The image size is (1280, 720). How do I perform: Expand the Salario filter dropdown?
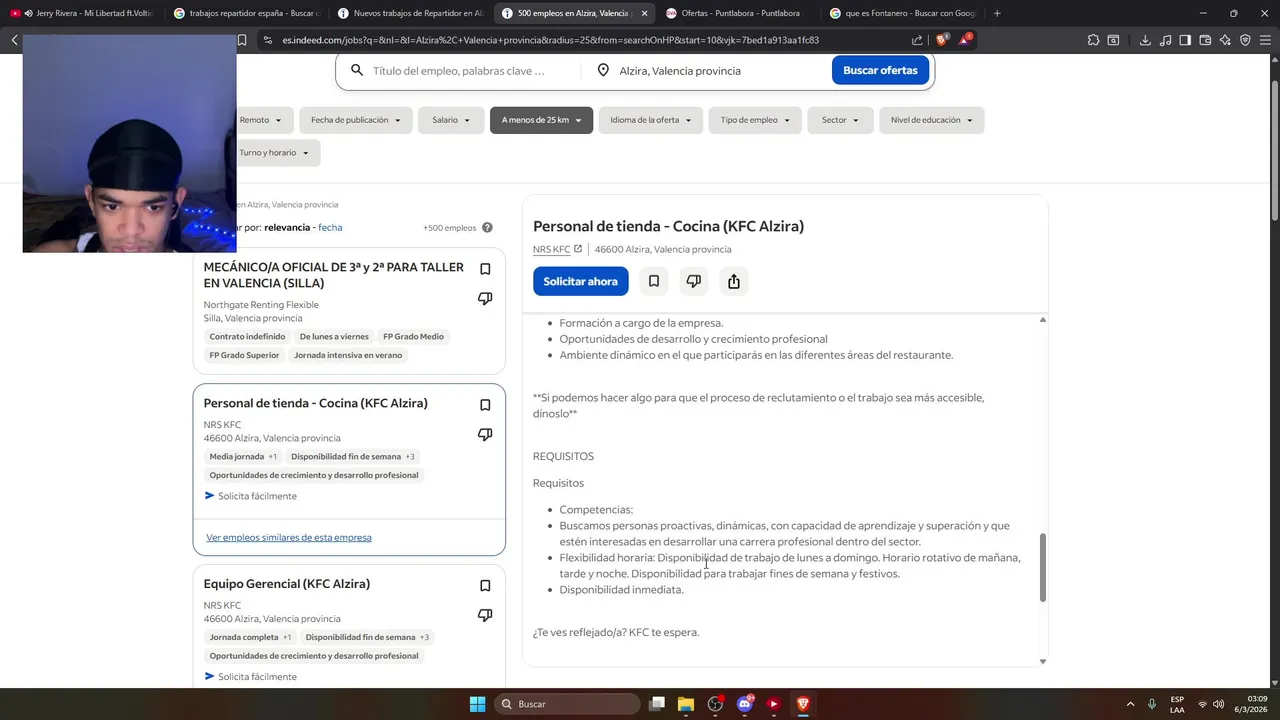pos(451,120)
